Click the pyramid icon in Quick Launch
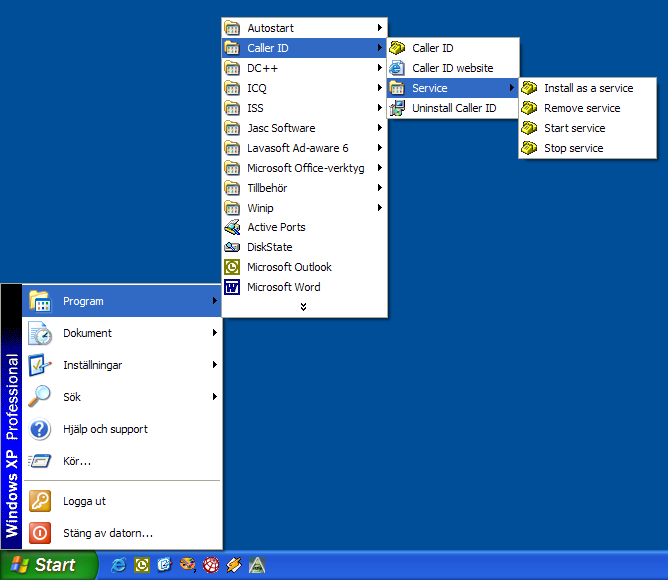 (257, 566)
